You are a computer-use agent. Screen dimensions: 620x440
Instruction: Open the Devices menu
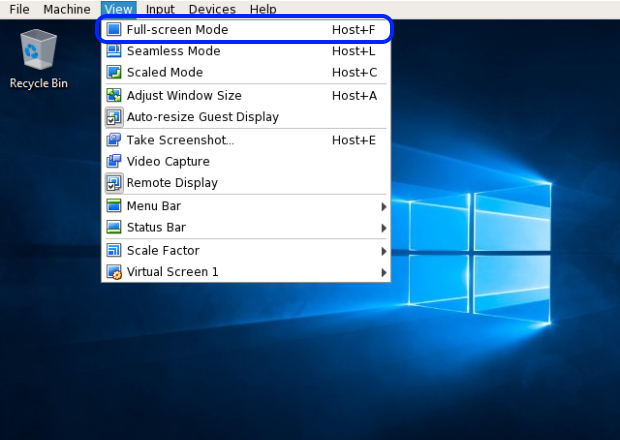pos(212,9)
